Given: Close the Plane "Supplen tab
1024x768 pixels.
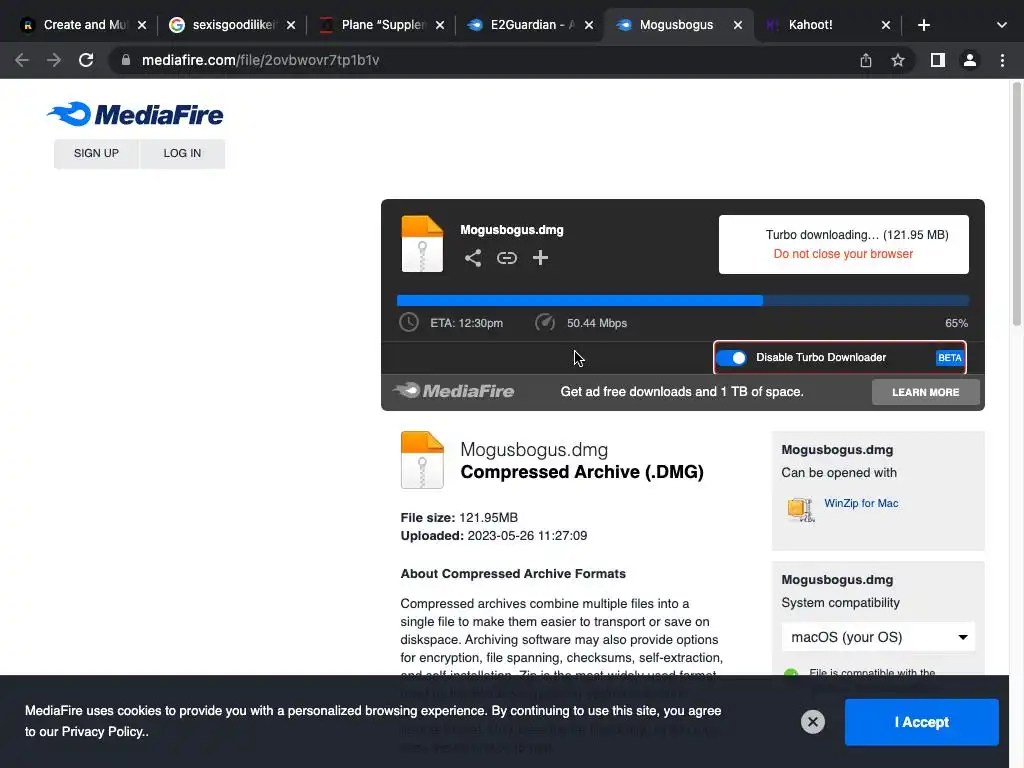Looking at the screenshot, I should (440, 25).
